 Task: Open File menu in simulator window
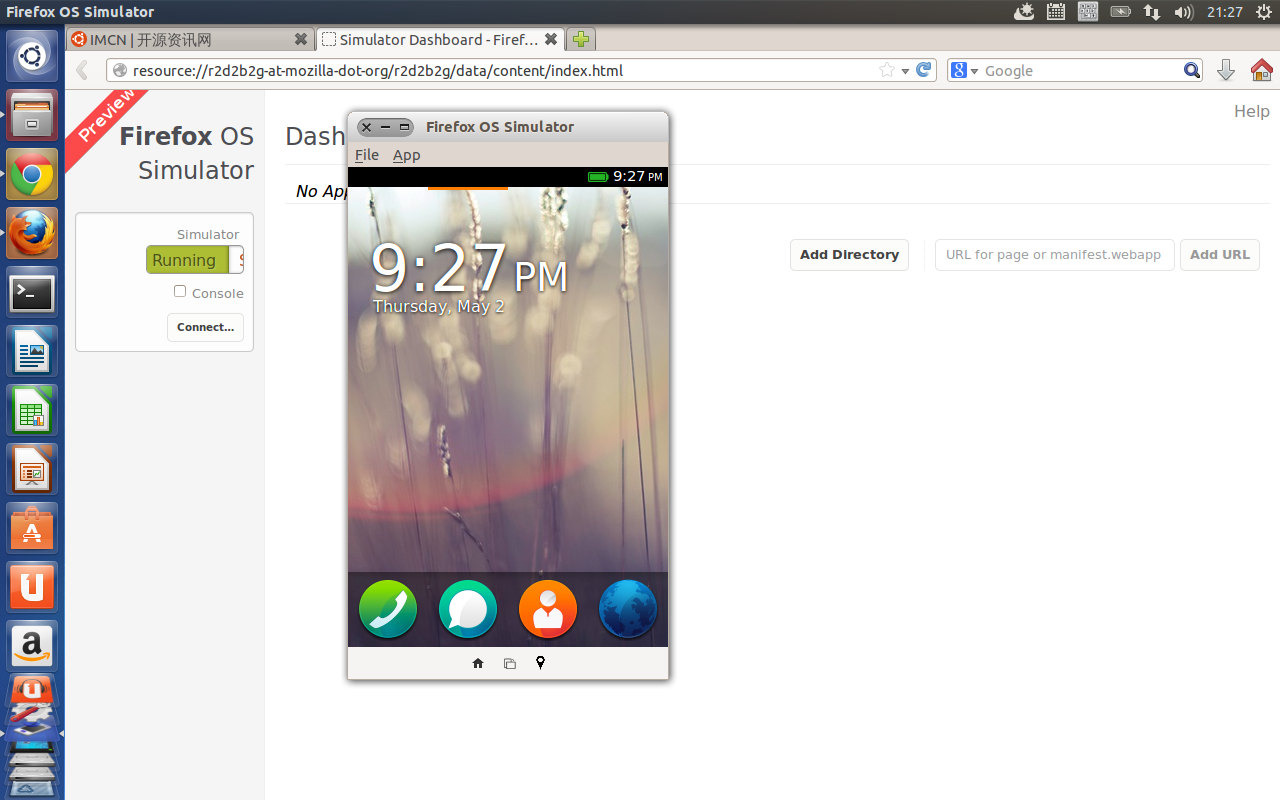click(367, 155)
